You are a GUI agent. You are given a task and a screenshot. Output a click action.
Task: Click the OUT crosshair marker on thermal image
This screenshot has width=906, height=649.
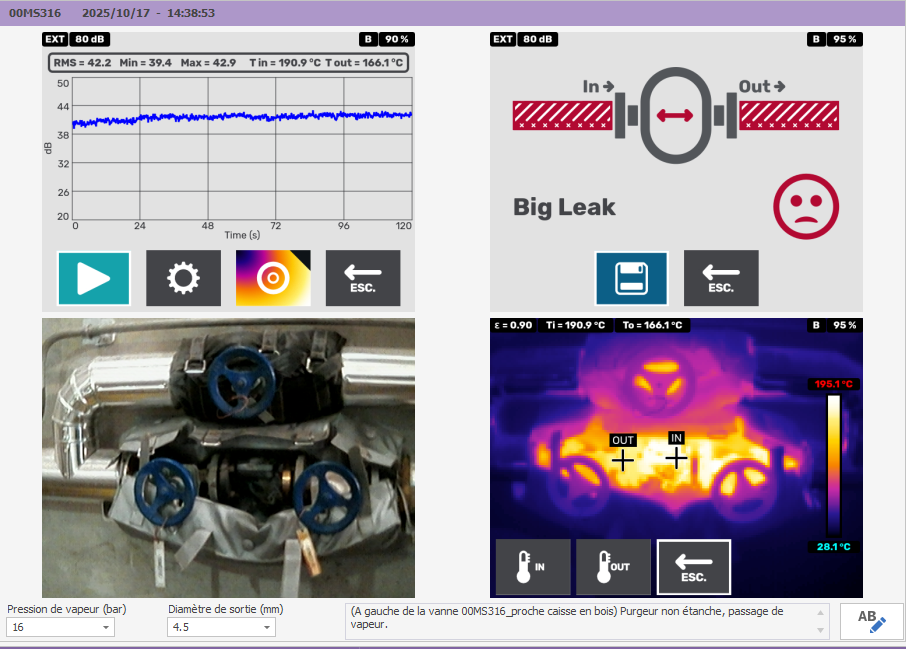(623, 459)
